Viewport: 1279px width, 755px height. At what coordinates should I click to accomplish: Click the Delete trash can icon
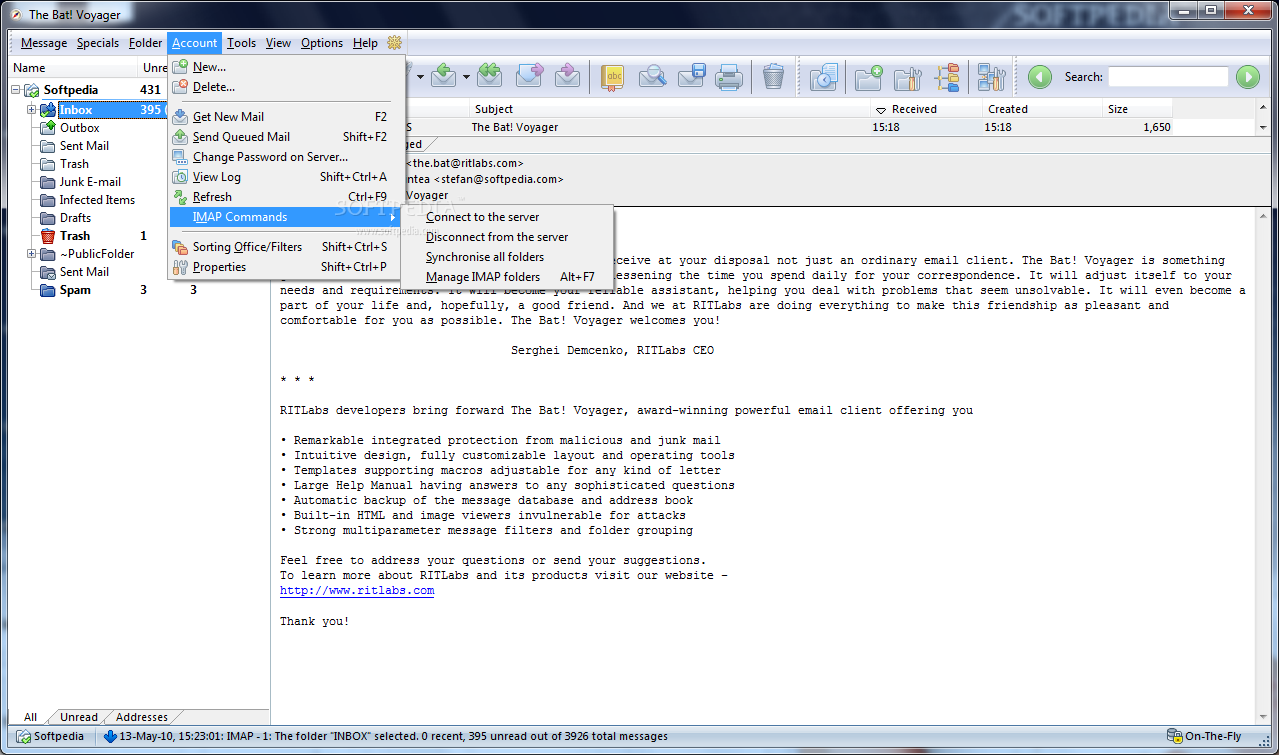point(773,76)
